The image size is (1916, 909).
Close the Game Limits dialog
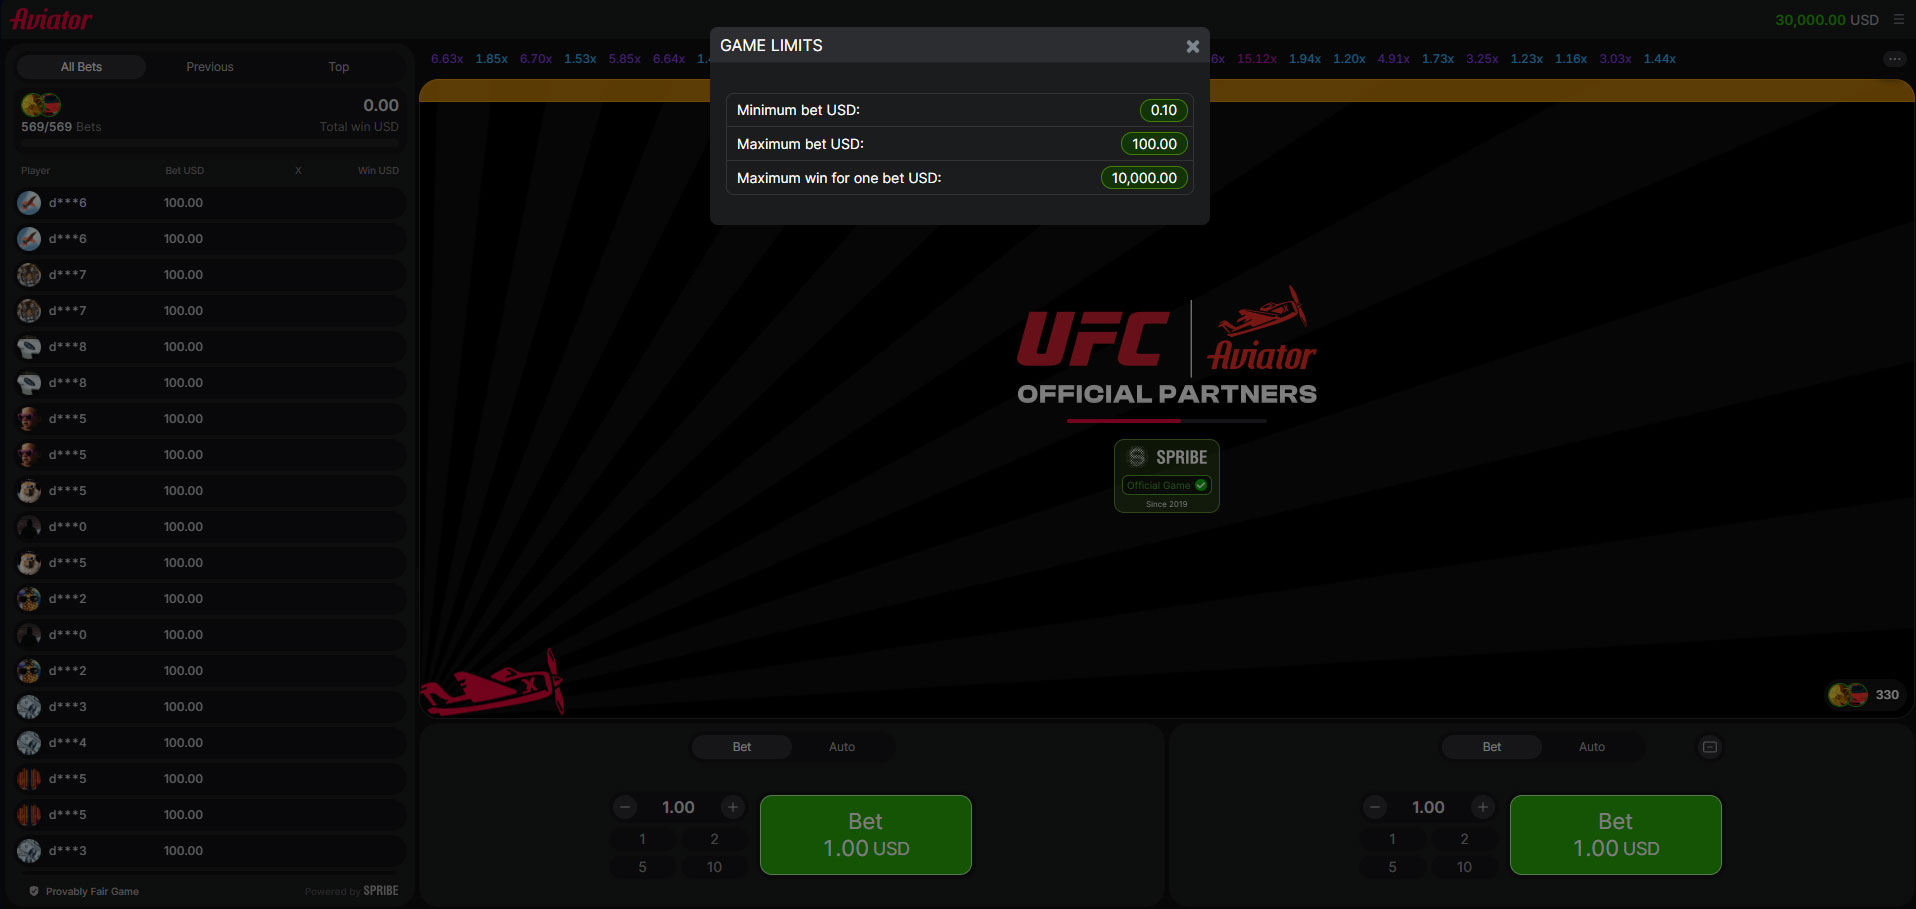pyautogui.click(x=1192, y=46)
